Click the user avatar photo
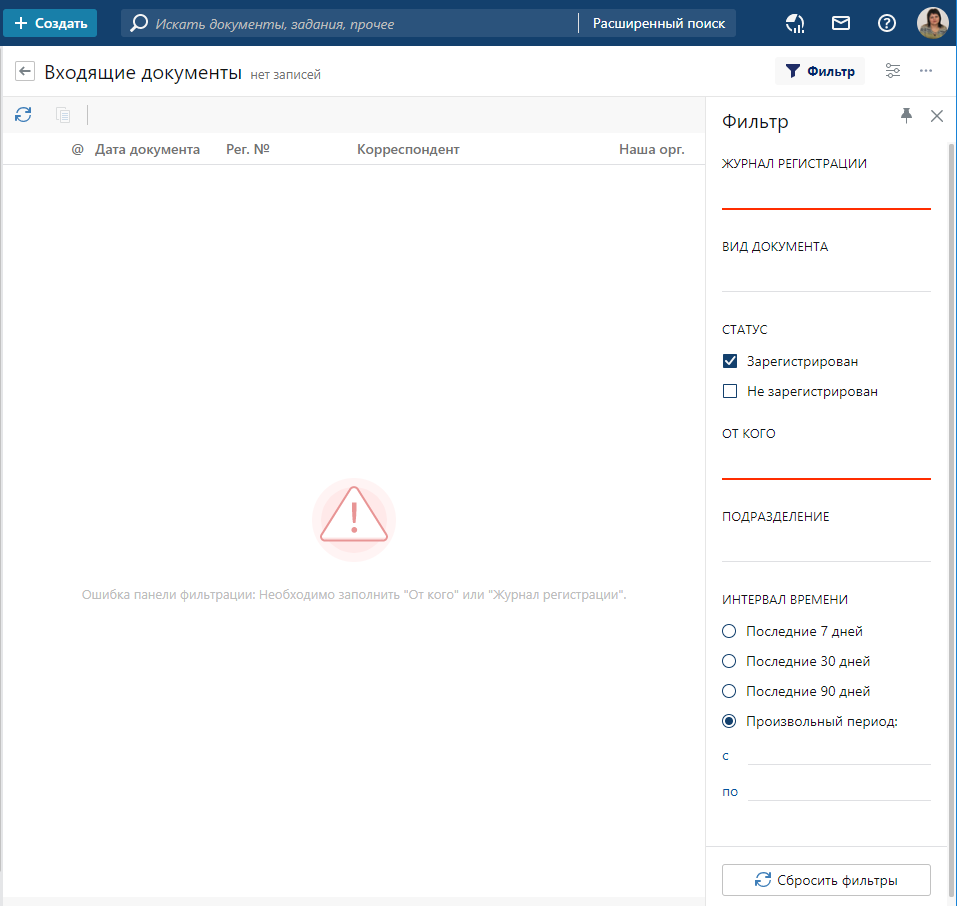This screenshot has height=906, width=957. pyautogui.click(x=932, y=23)
